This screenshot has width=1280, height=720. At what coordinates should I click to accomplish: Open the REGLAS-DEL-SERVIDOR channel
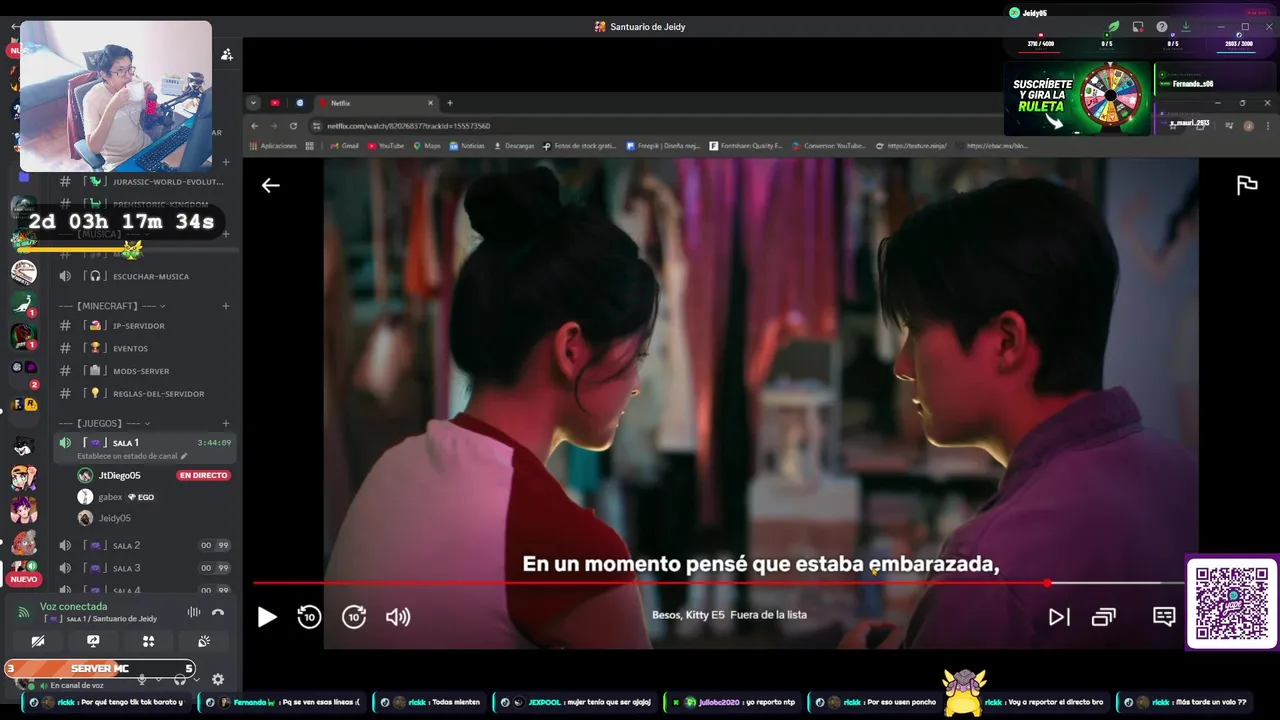[144, 394]
